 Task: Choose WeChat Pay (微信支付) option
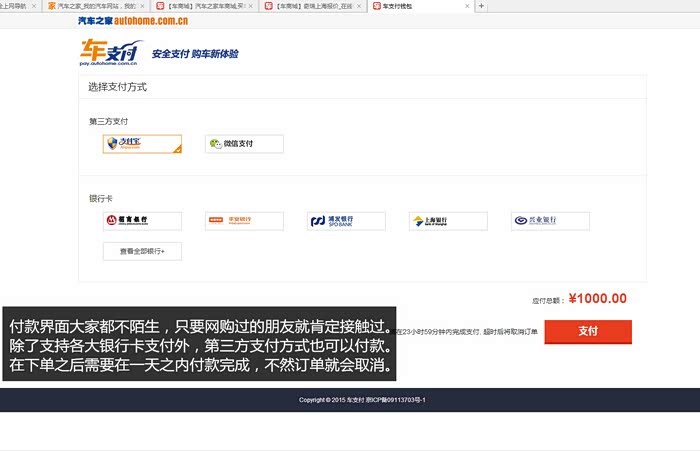coord(244,144)
